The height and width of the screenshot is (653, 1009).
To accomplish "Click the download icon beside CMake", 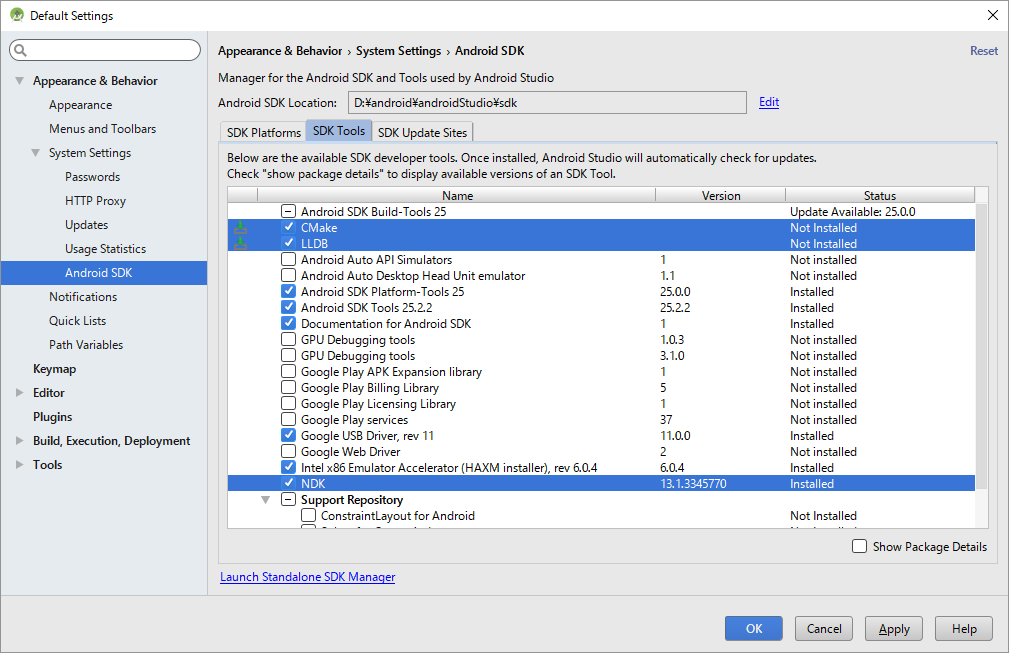I will coord(240,227).
